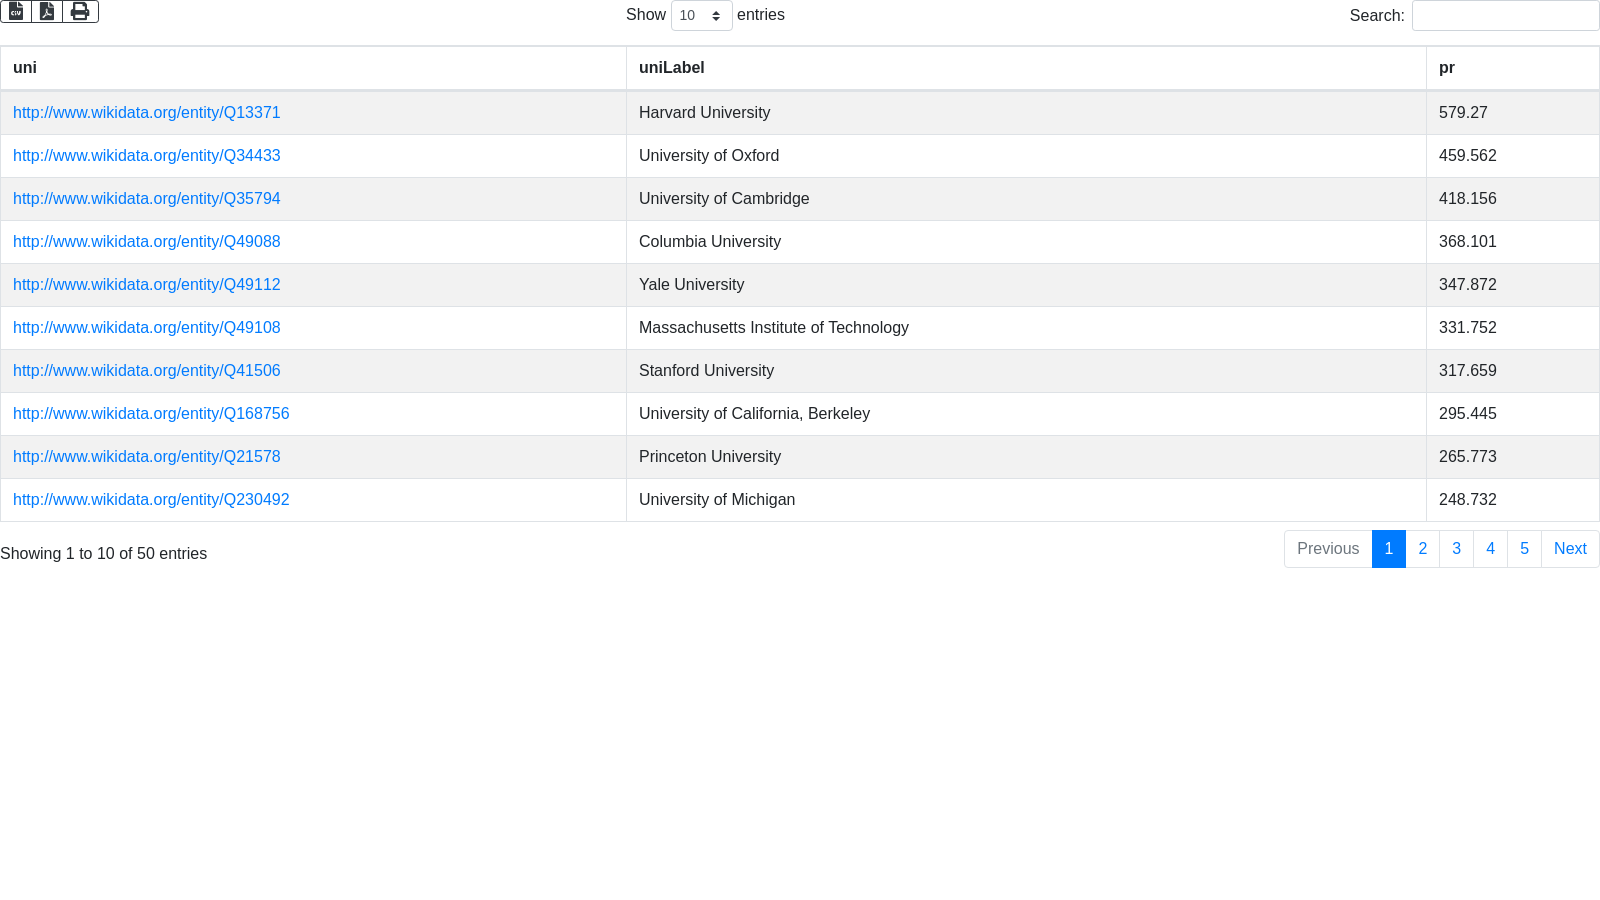Visit the Q168756 Berkeley entity link
This screenshot has height=900, width=1600.
click(x=151, y=414)
